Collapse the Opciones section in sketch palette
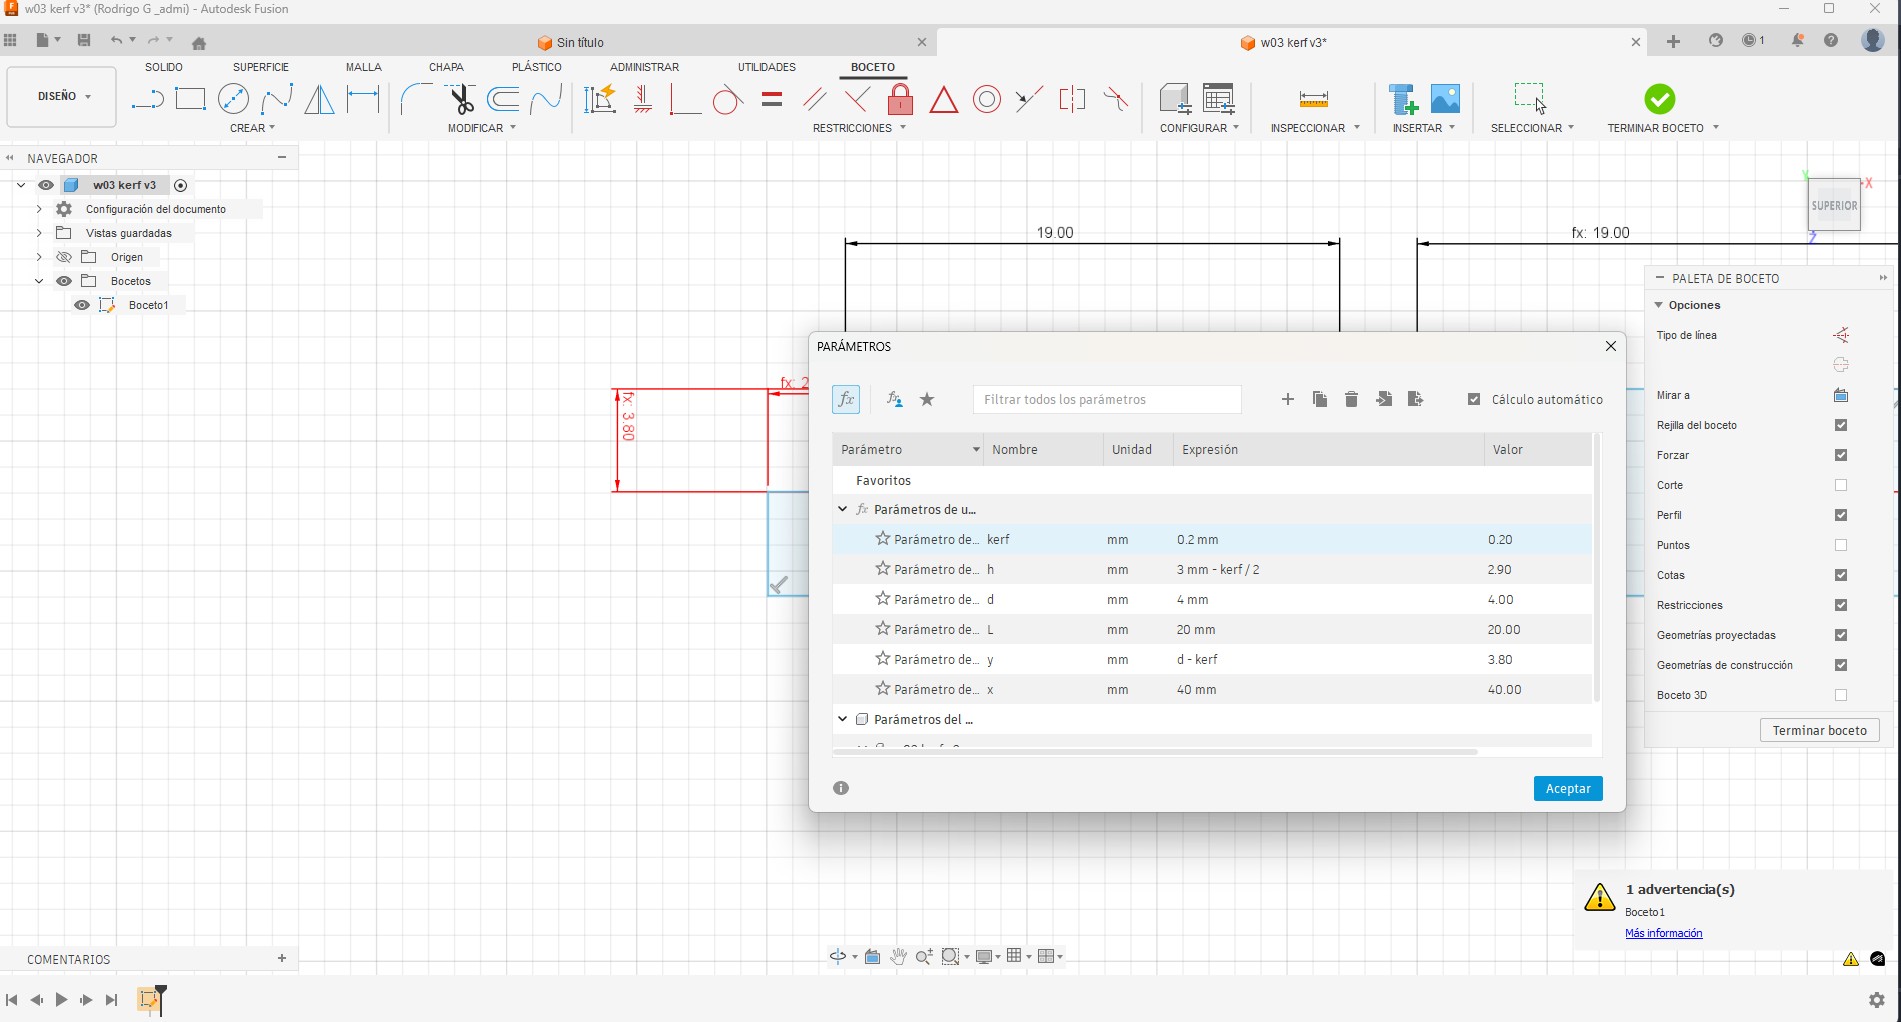 click(1659, 305)
